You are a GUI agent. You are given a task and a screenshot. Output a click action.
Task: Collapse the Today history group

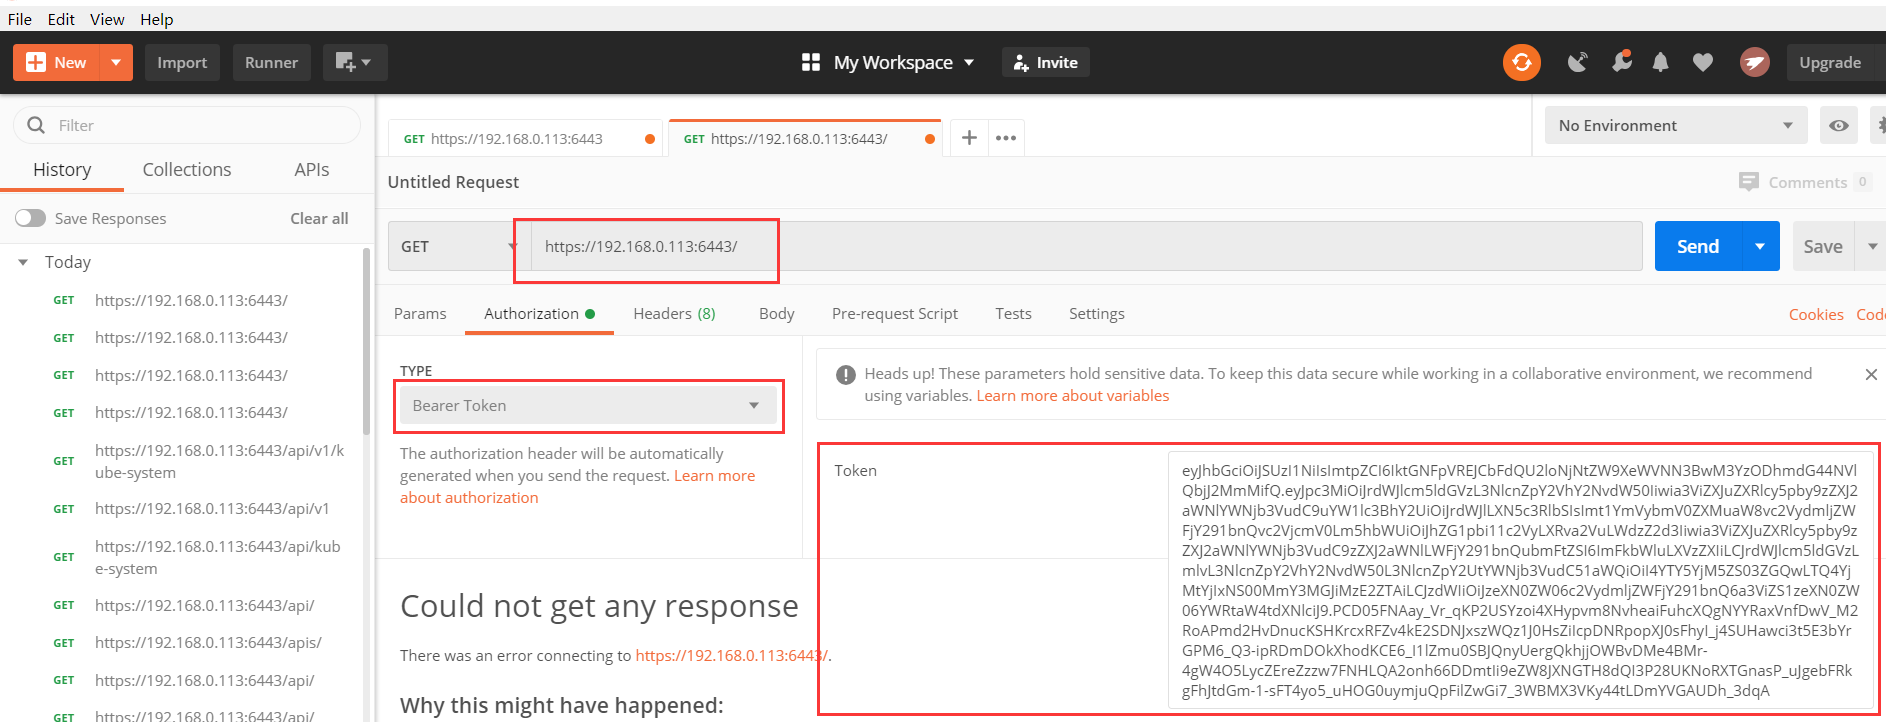pyautogui.click(x=23, y=262)
